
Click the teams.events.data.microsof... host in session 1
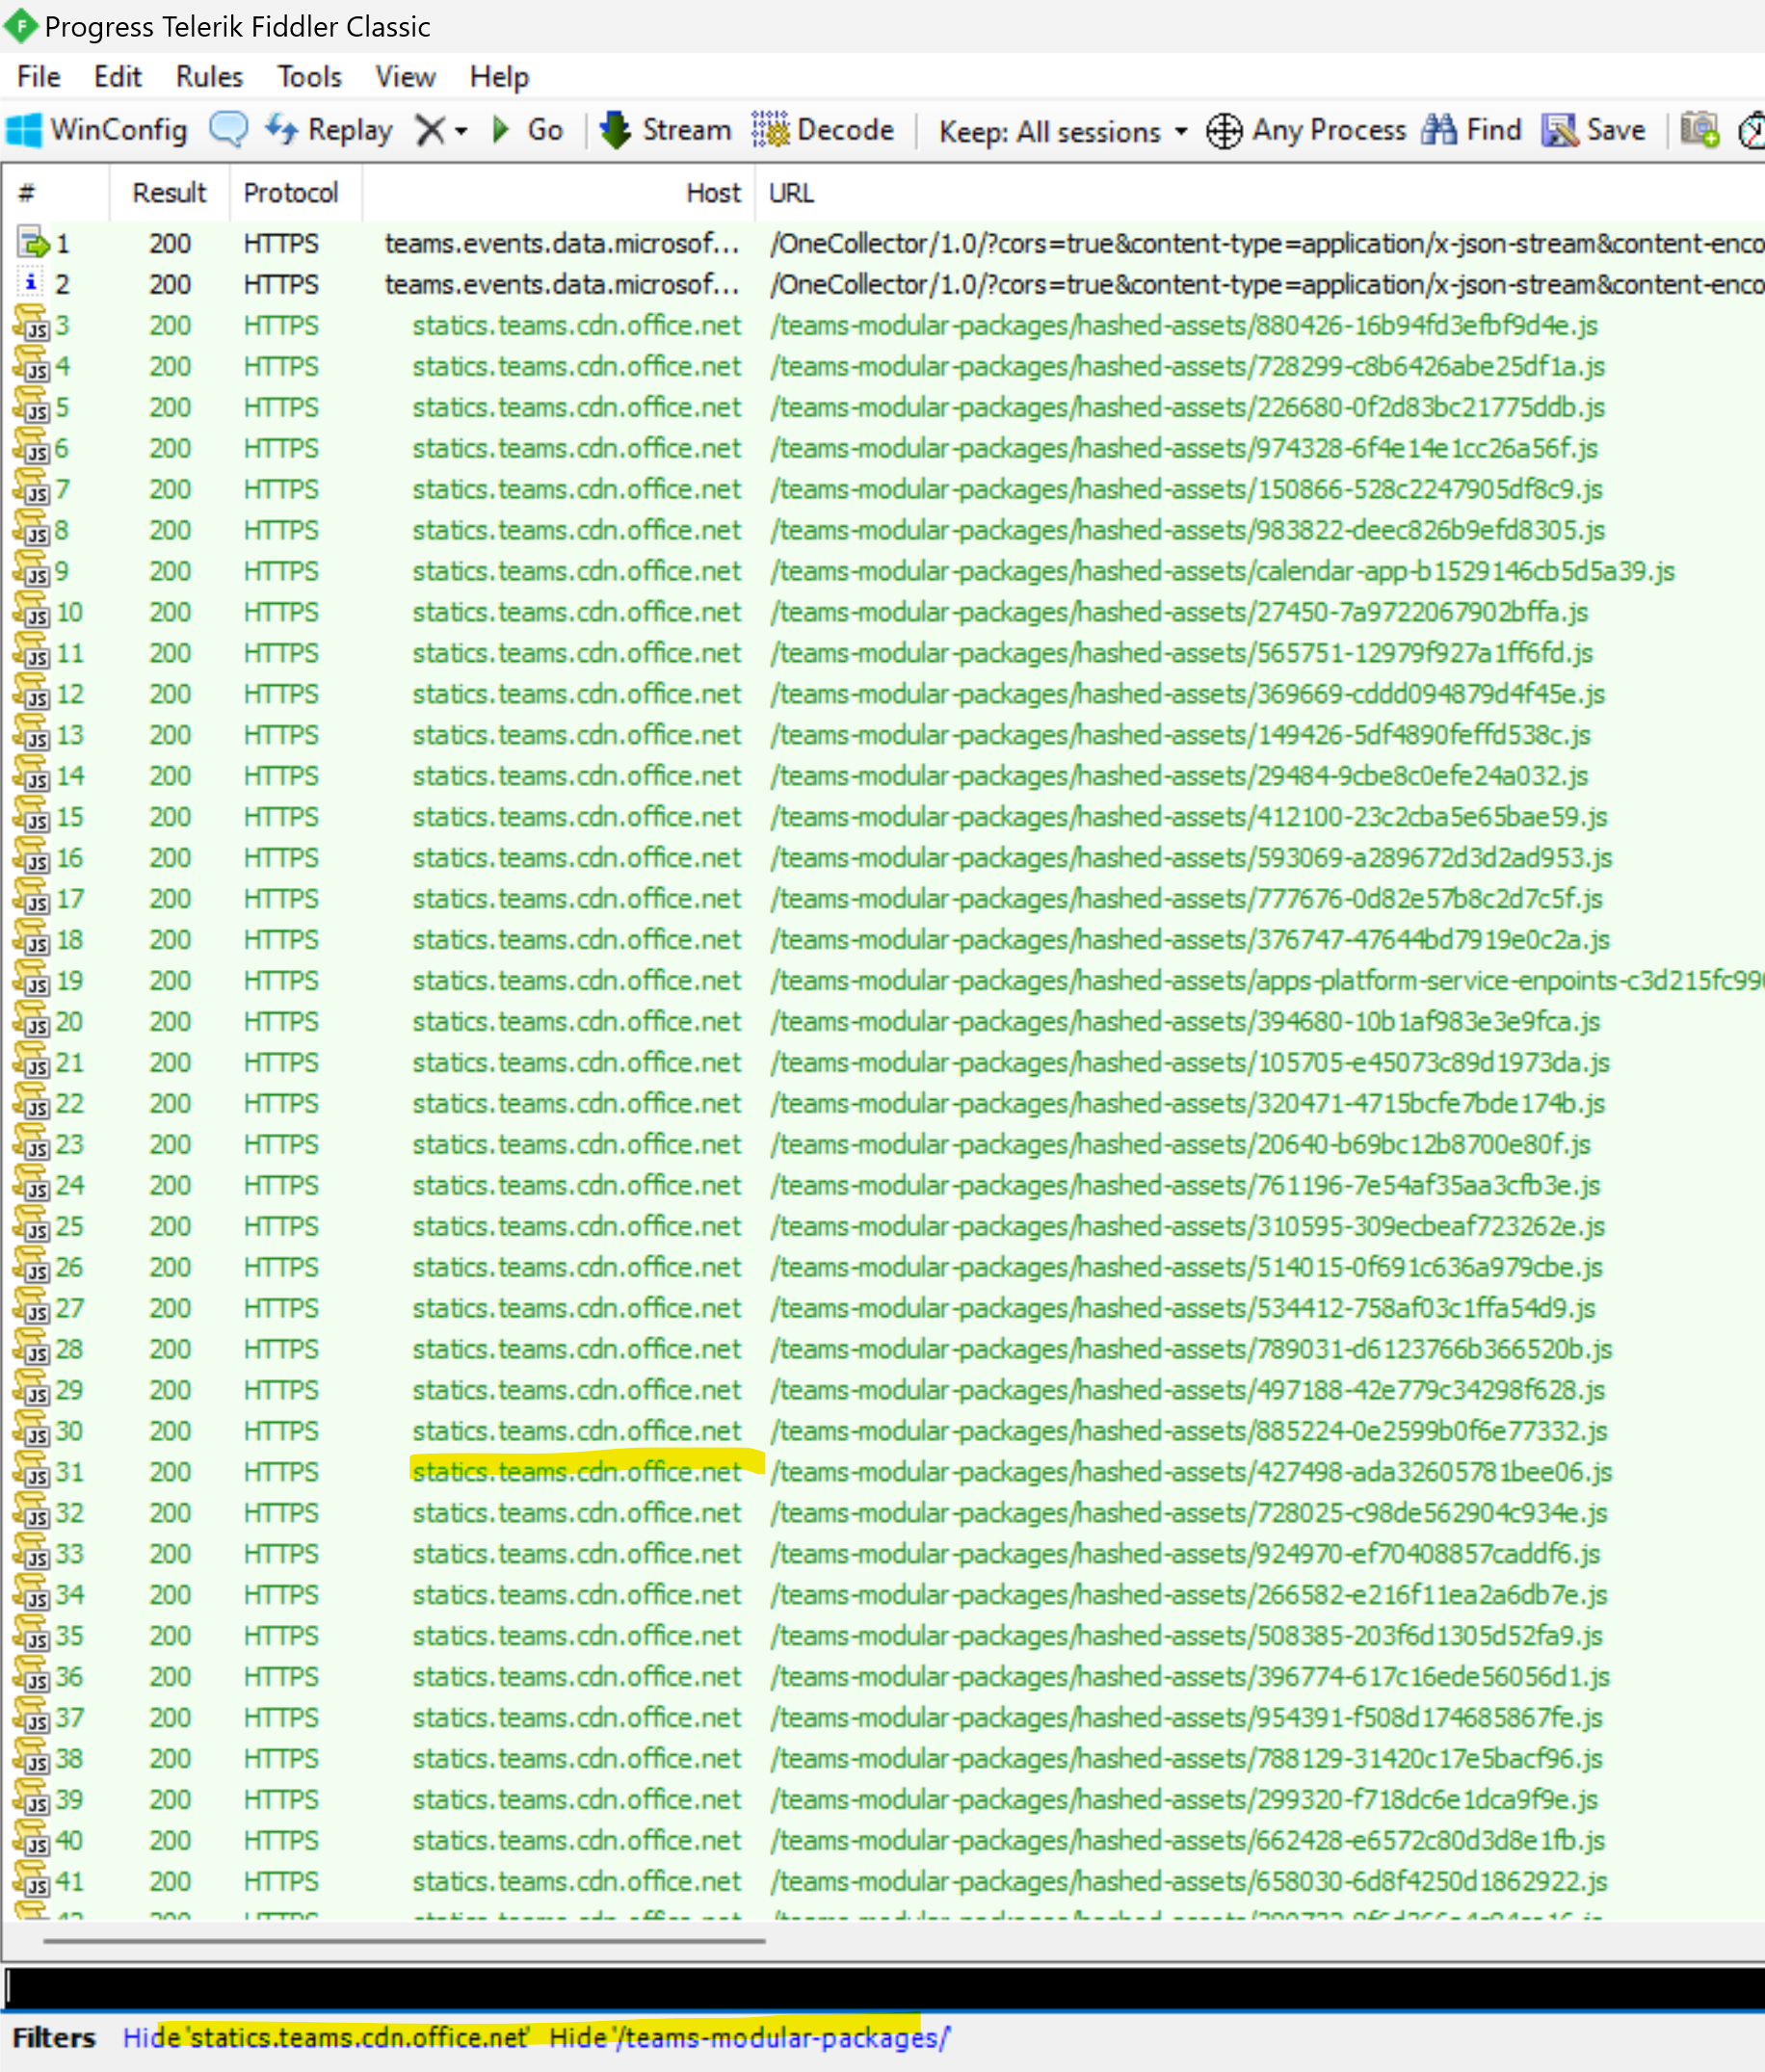562,243
